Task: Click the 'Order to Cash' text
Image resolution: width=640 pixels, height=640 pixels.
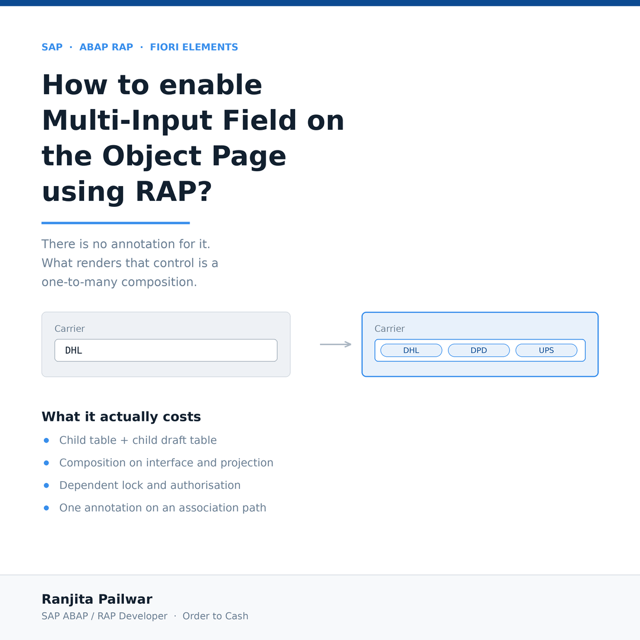Action: (215, 616)
